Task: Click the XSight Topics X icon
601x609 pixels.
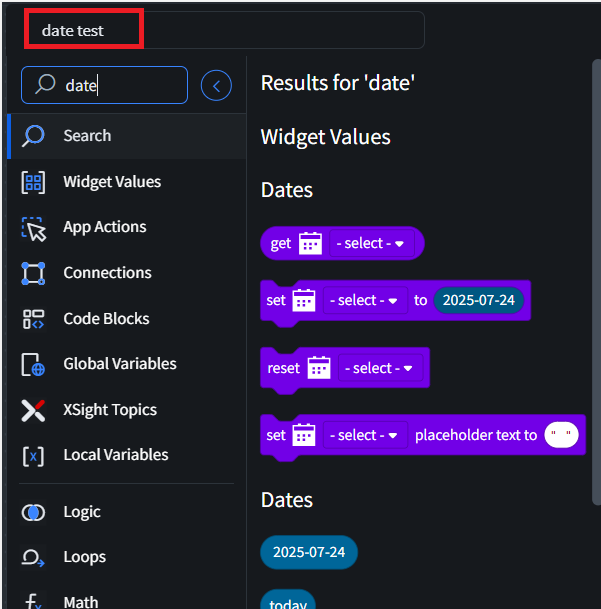Action: tap(34, 410)
